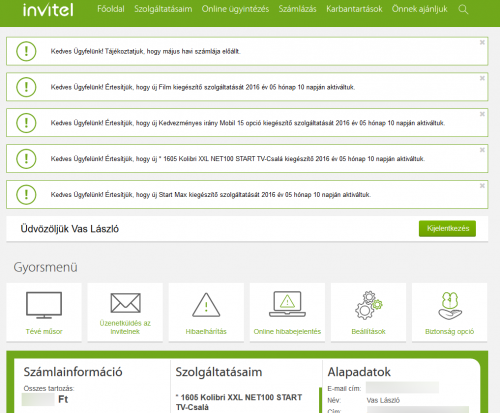Click the Összes tartozás label
Image resolution: width=500 pixels, height=413 pixels.
click(49, 388)
